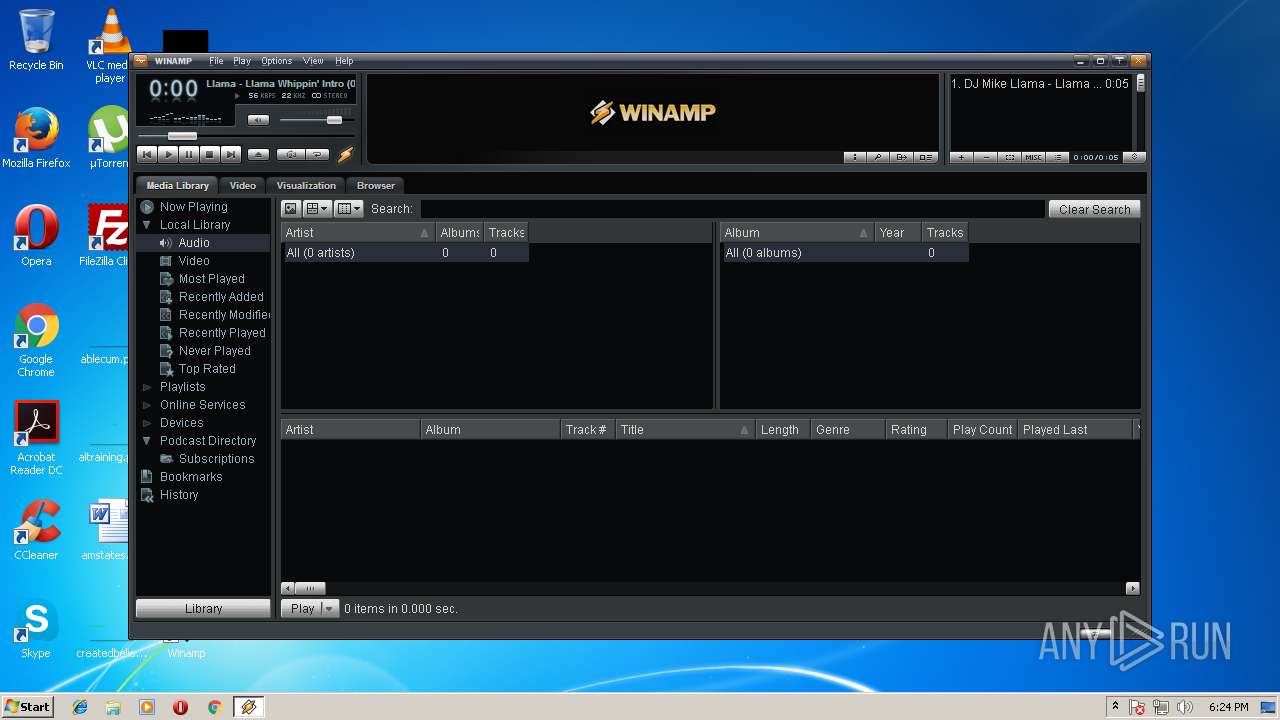
Task: Open the Recently Added view
Action: [x=221, y=297]
